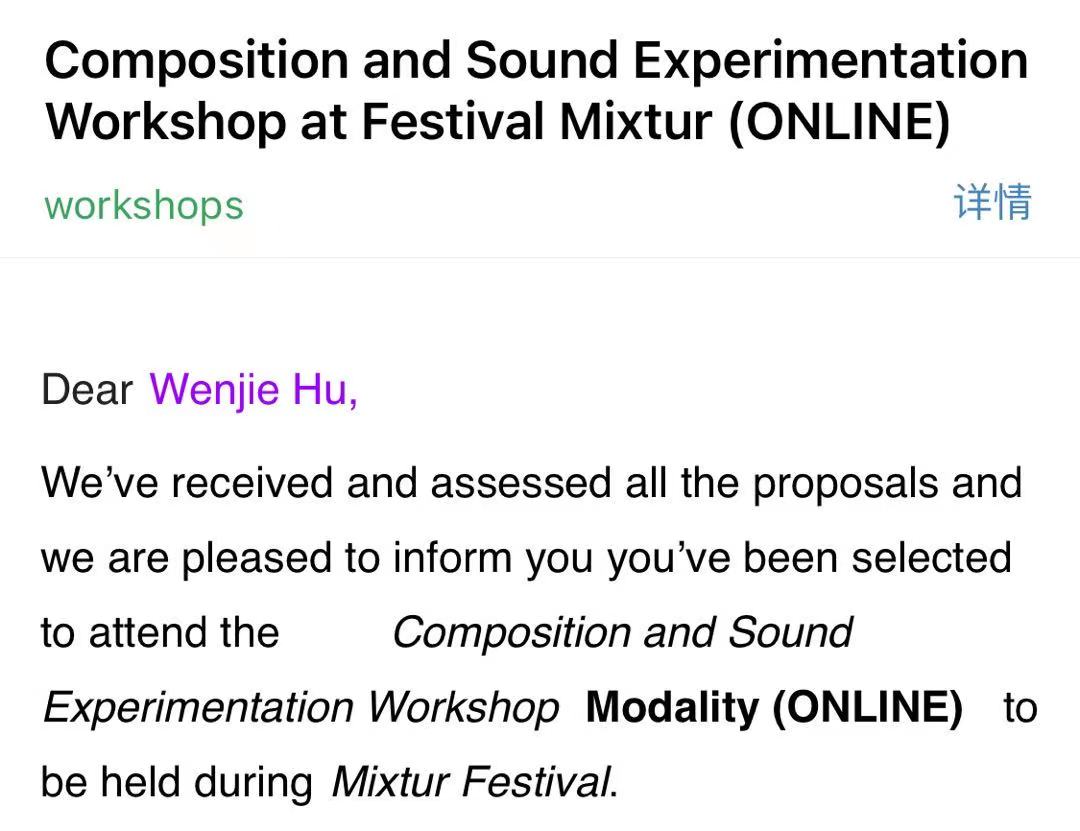Click the word selected in body

931,557
